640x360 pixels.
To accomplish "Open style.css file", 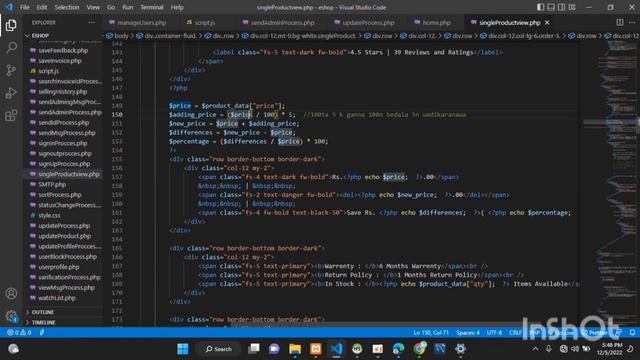I will pyautogui.click(x=49, y=215).
